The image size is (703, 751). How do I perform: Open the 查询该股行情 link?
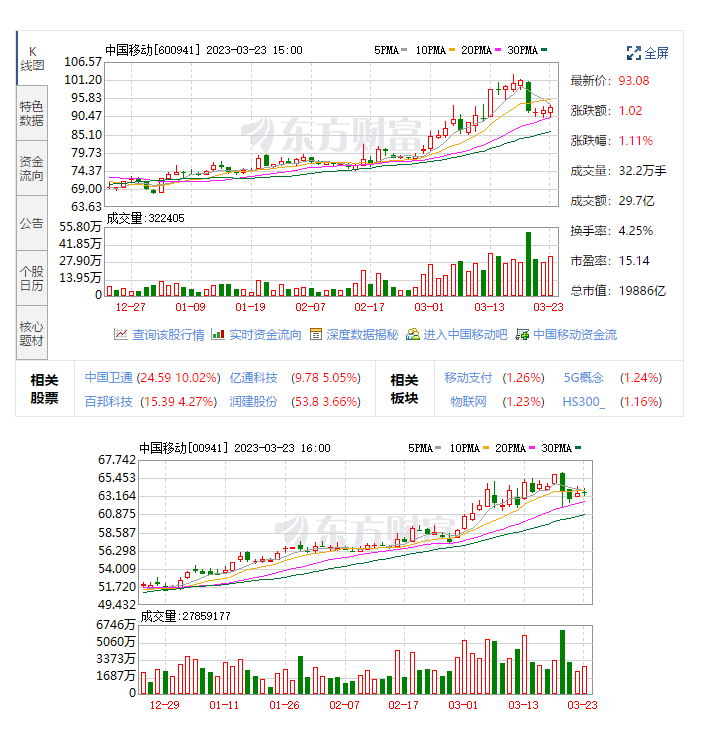(x=168, y=335)
